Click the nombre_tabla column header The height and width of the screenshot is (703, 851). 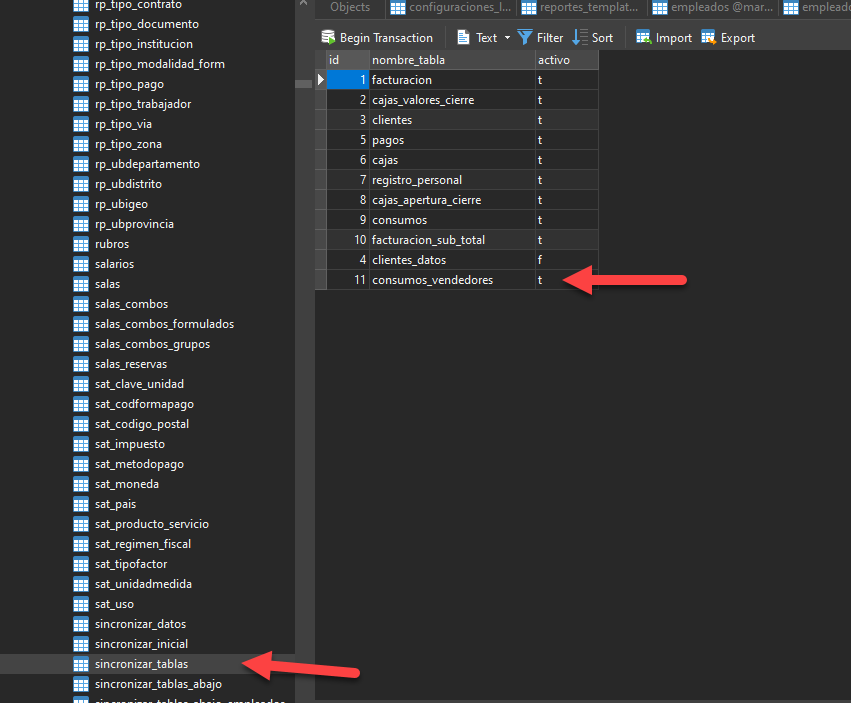coord(450,60)
